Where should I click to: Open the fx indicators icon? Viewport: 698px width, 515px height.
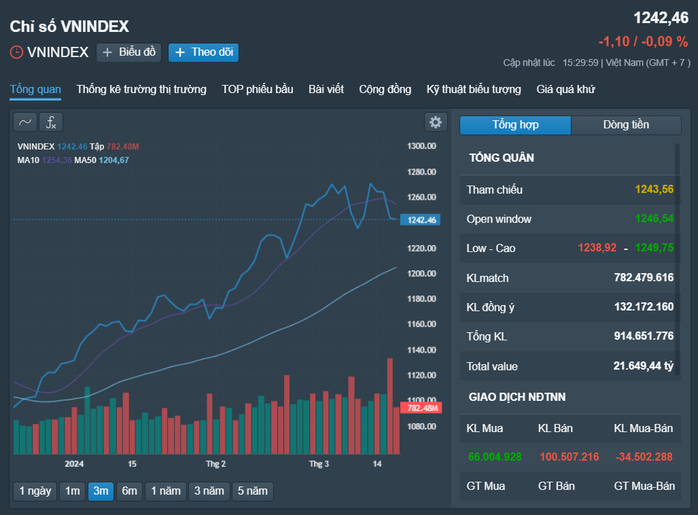[x=51, y=122]
